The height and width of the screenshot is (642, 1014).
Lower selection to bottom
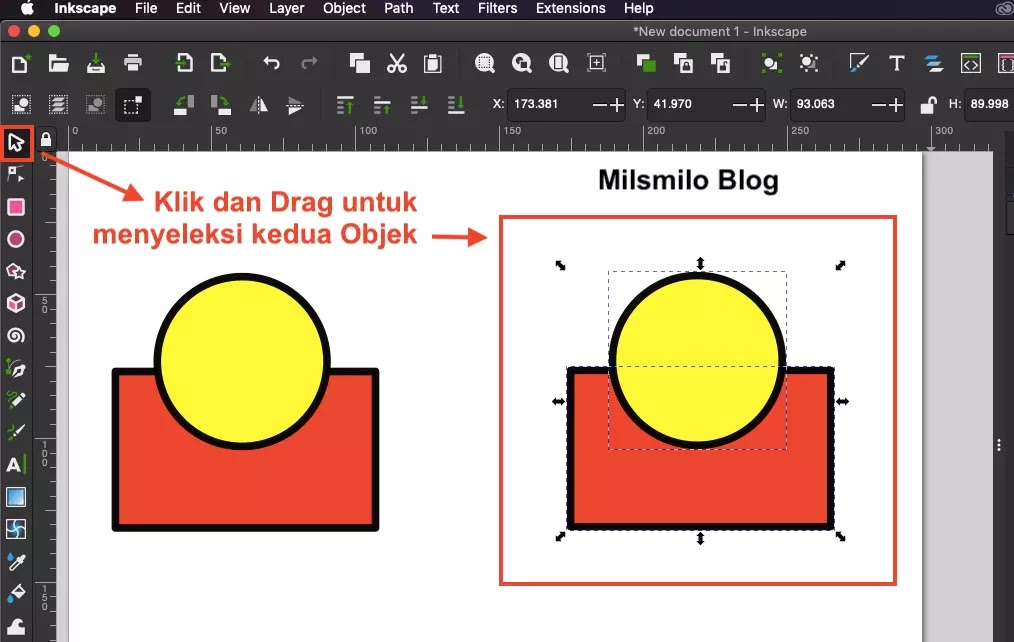pos(456,105)
